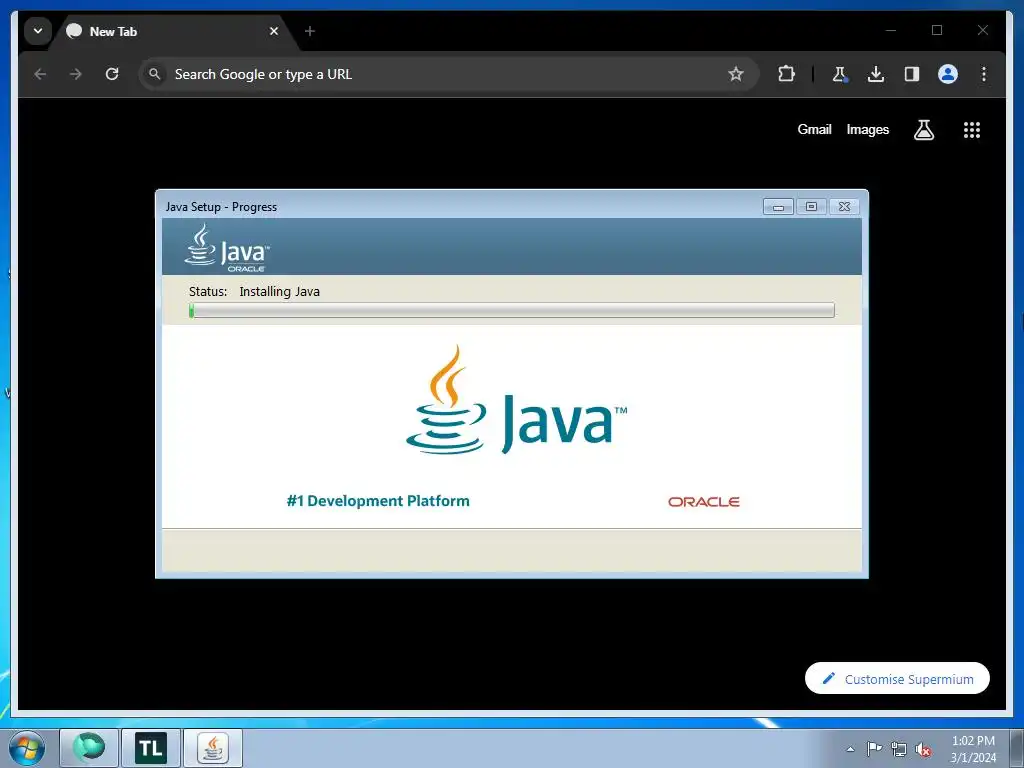Click the browser forward arrow

(76, 74)
